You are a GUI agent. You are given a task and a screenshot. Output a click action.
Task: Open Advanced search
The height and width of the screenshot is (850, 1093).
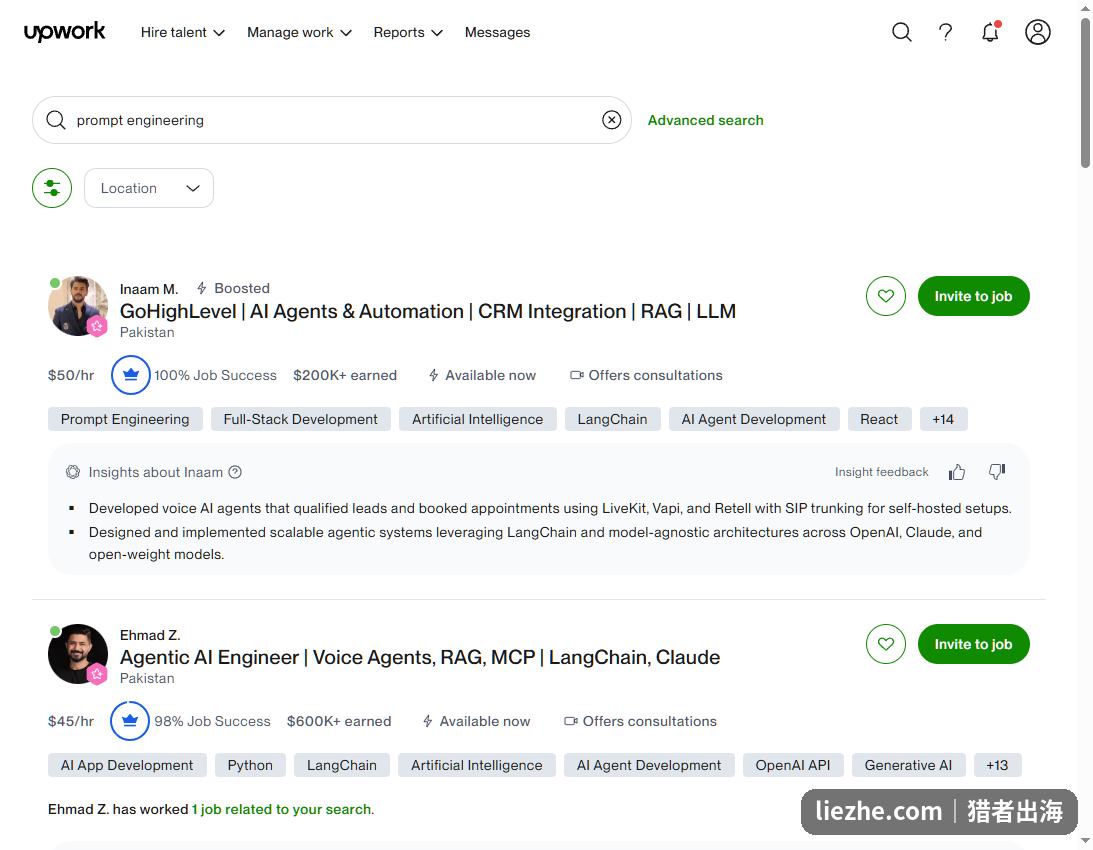(x=705, y=120)
